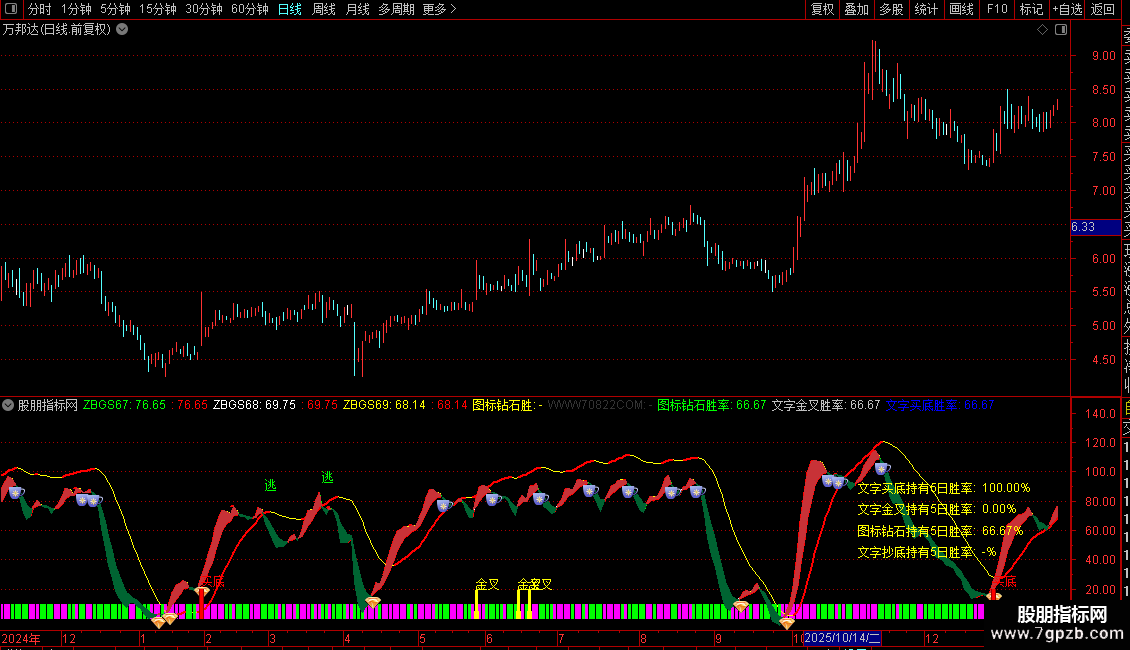Click the 叠加 overlay button
The image size is (1130, 650).
tap(857, 9)
